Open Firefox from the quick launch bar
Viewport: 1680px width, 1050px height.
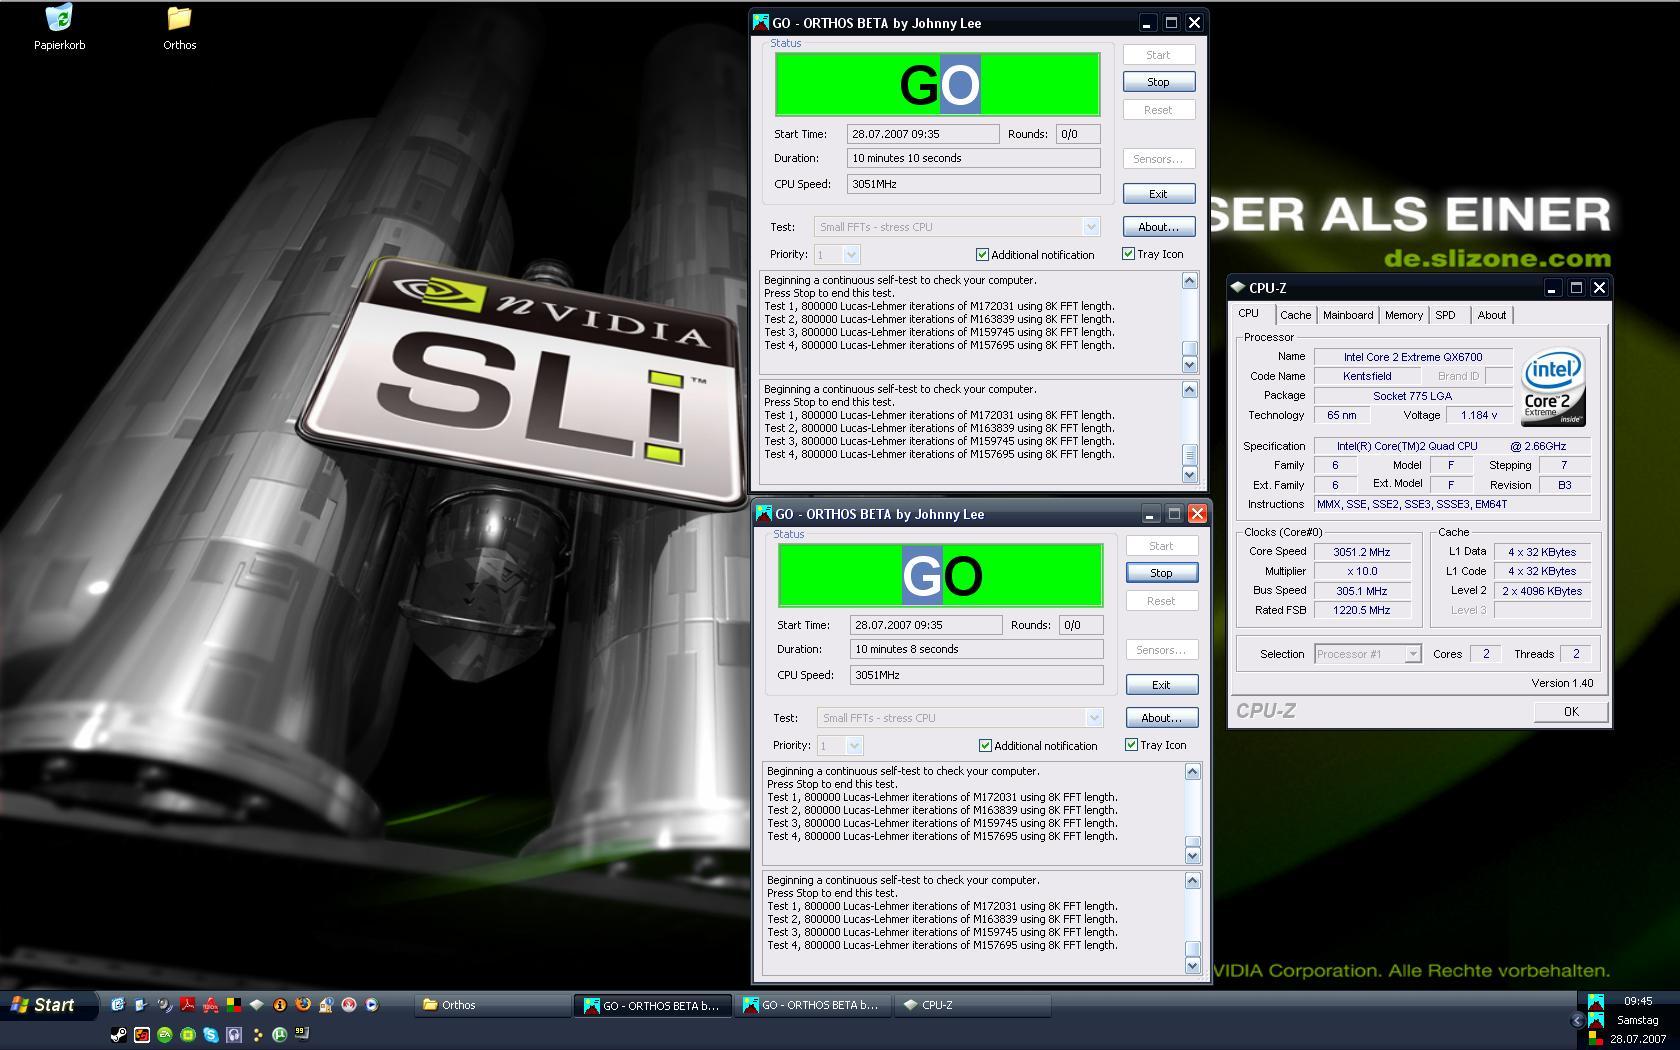point(303,1004)
